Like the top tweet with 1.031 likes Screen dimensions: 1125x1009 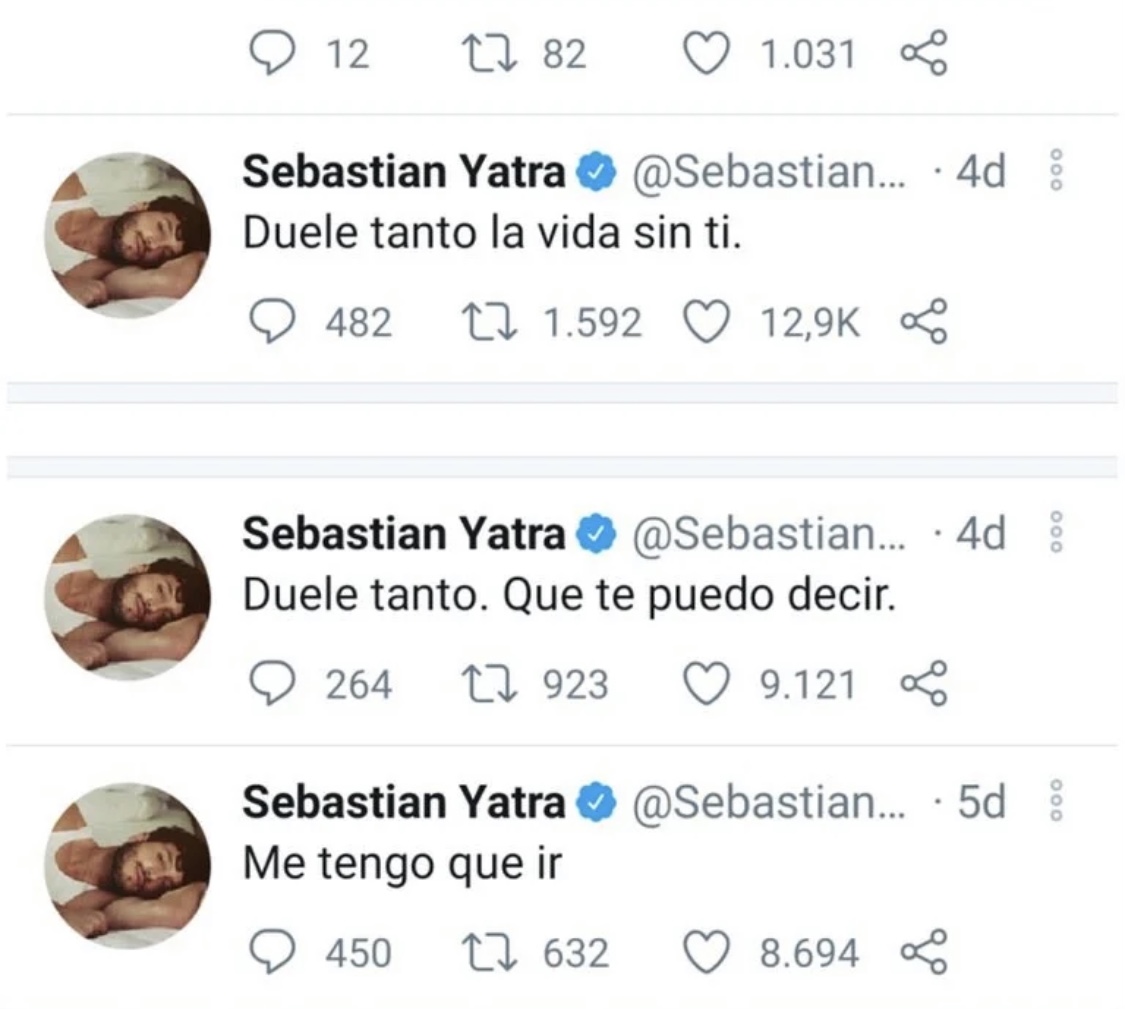pyautogui.click(x=707, y=54)
